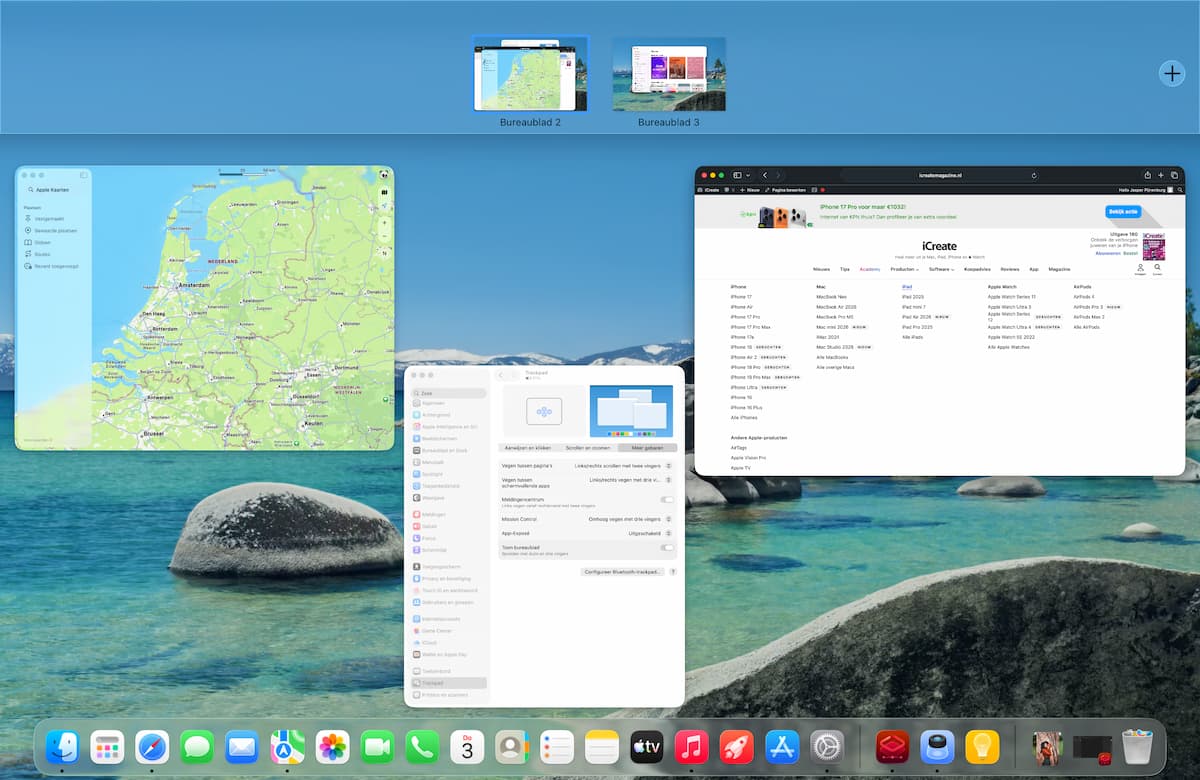Open Safari tab overview icon

[x=1174, y=175]
